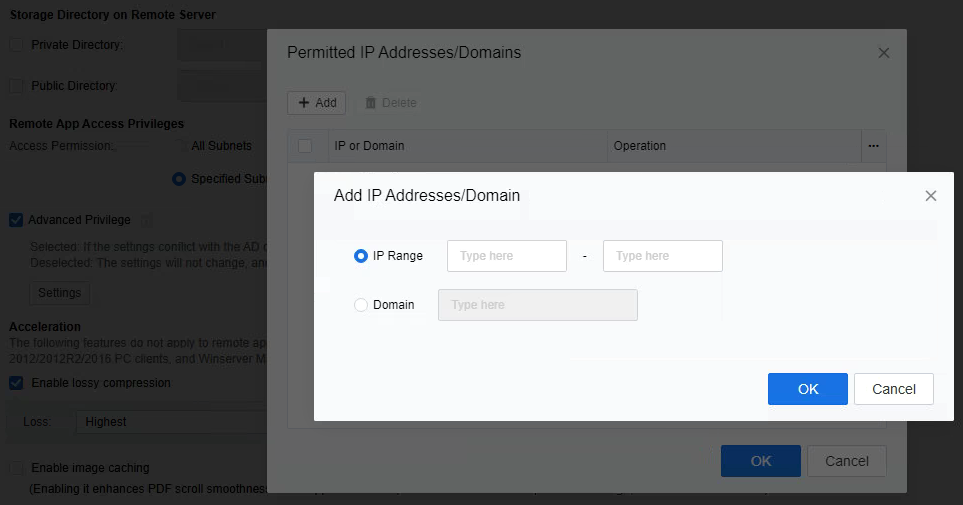Image resolution: width=963 pixels, height=505 pixels.
Task: Close the Permitted IP Addresses/Domains window
Action: coord(883,53)
